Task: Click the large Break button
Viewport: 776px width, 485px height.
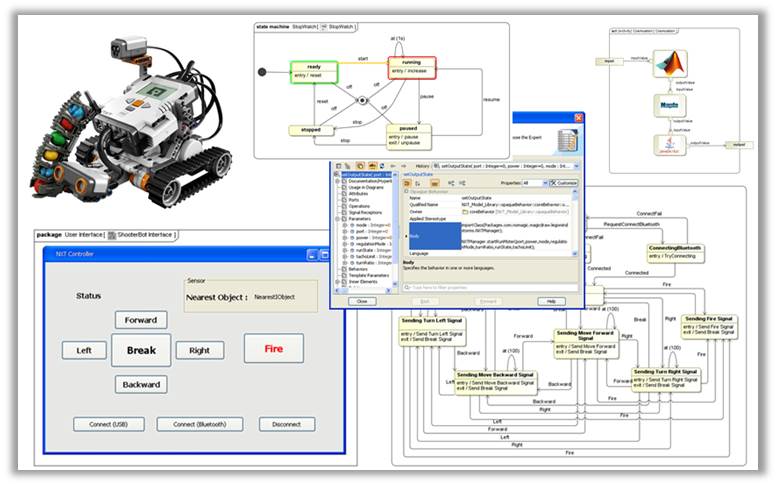Action: [x=141, y=350]
